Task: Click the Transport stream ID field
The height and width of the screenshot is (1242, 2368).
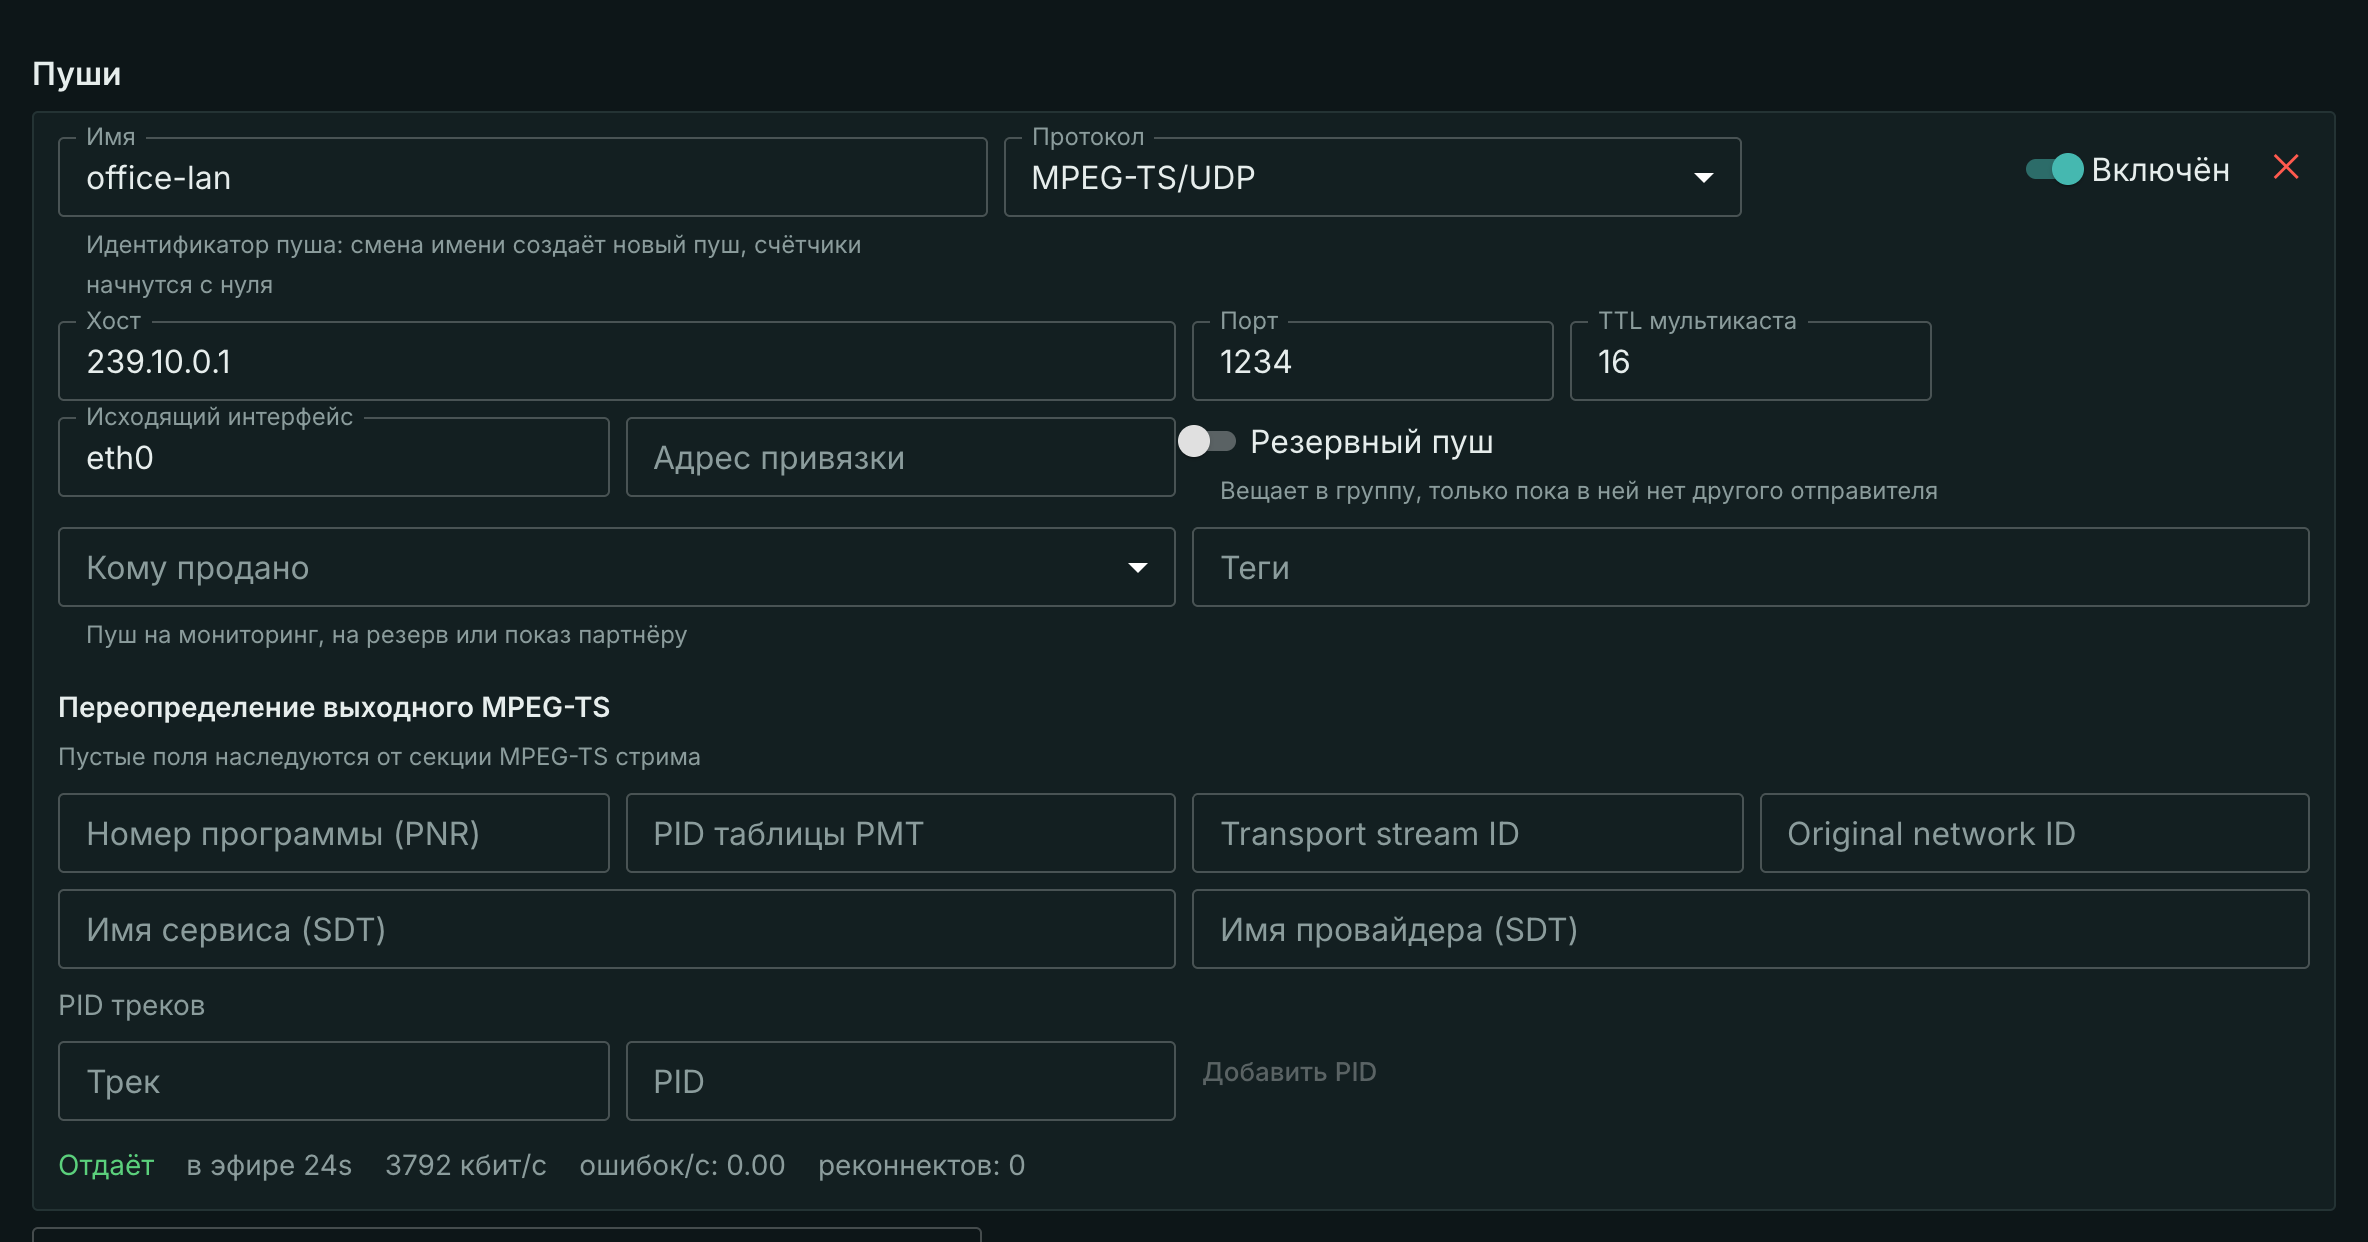Action: (x=1467, y=833)
